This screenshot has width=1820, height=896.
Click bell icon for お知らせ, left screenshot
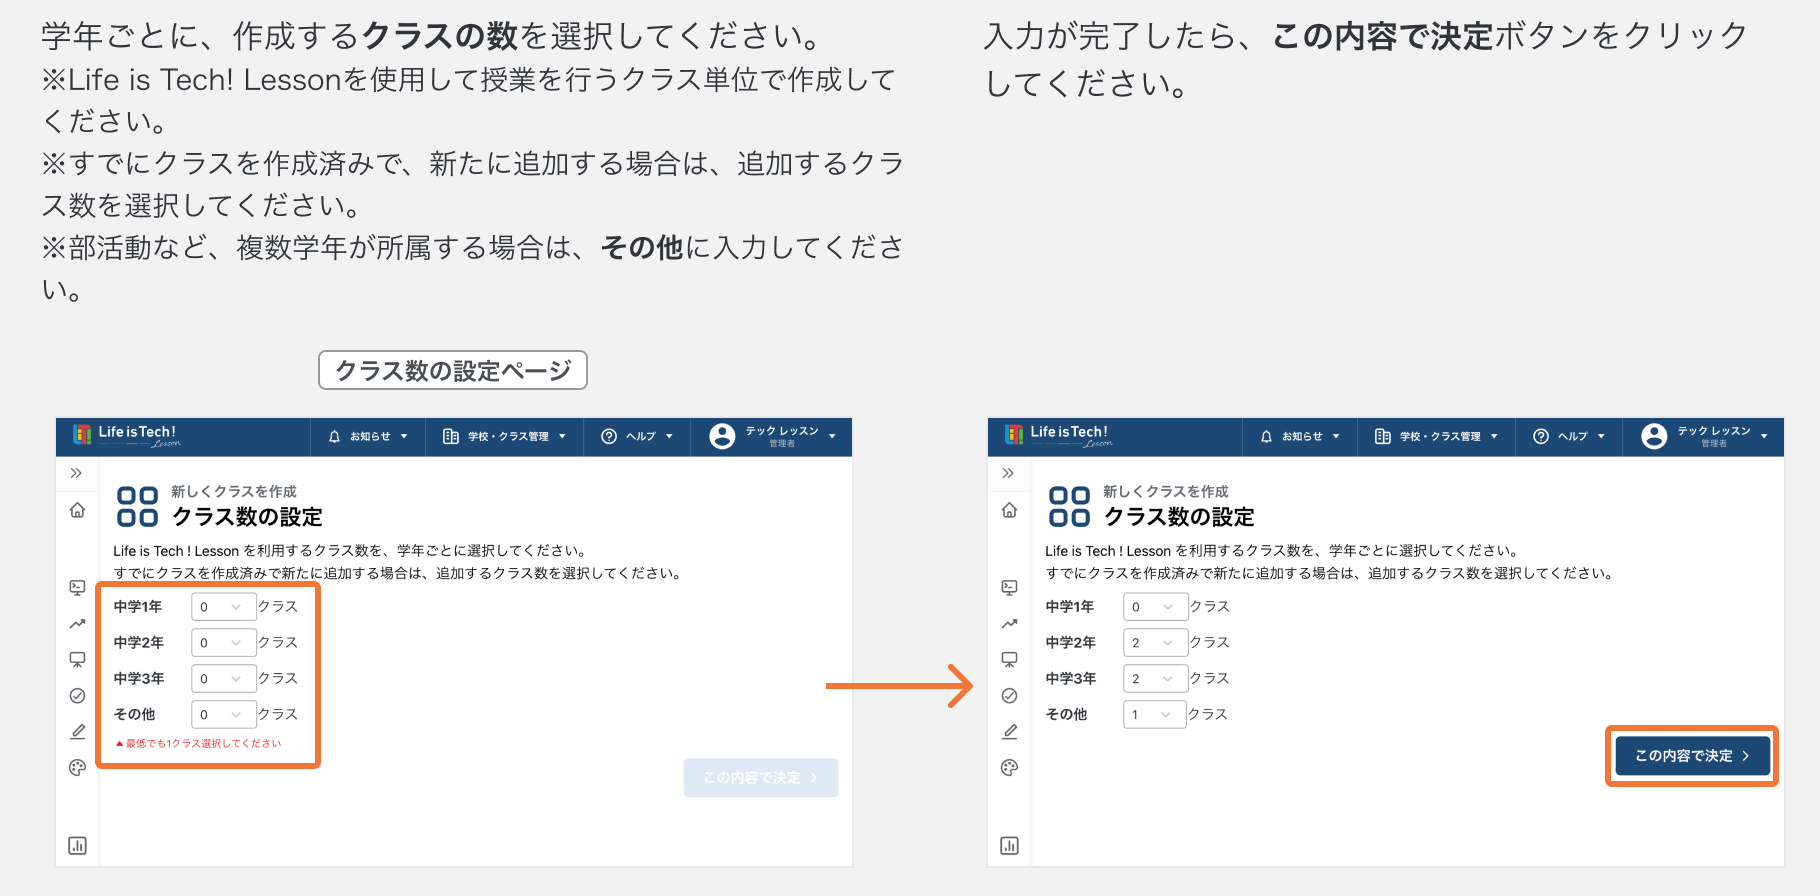tap(335, 437)
